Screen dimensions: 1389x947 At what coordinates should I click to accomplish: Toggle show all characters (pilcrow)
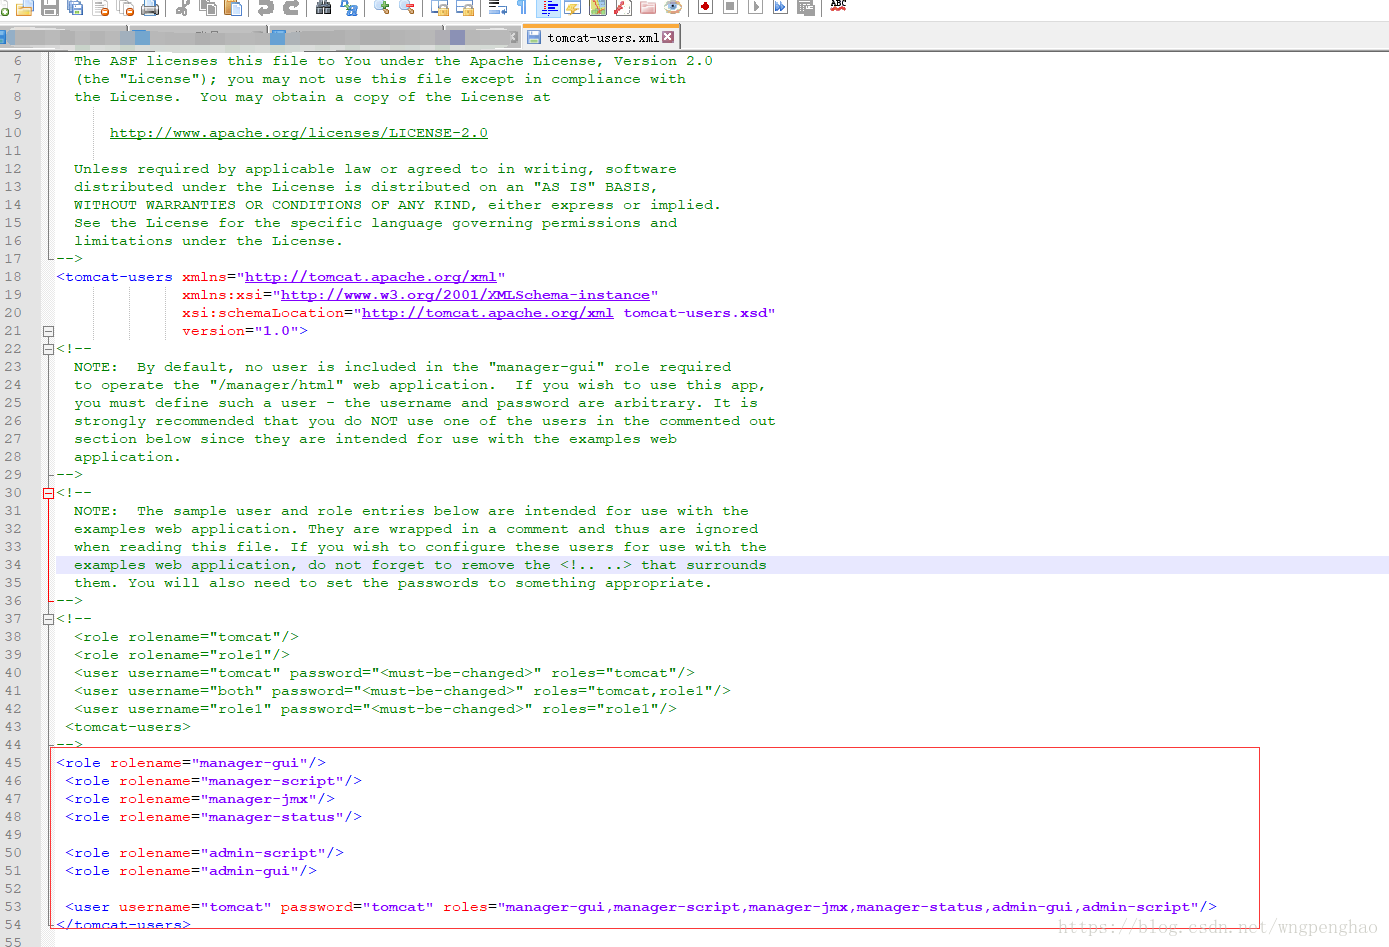[x=522, y=8]
